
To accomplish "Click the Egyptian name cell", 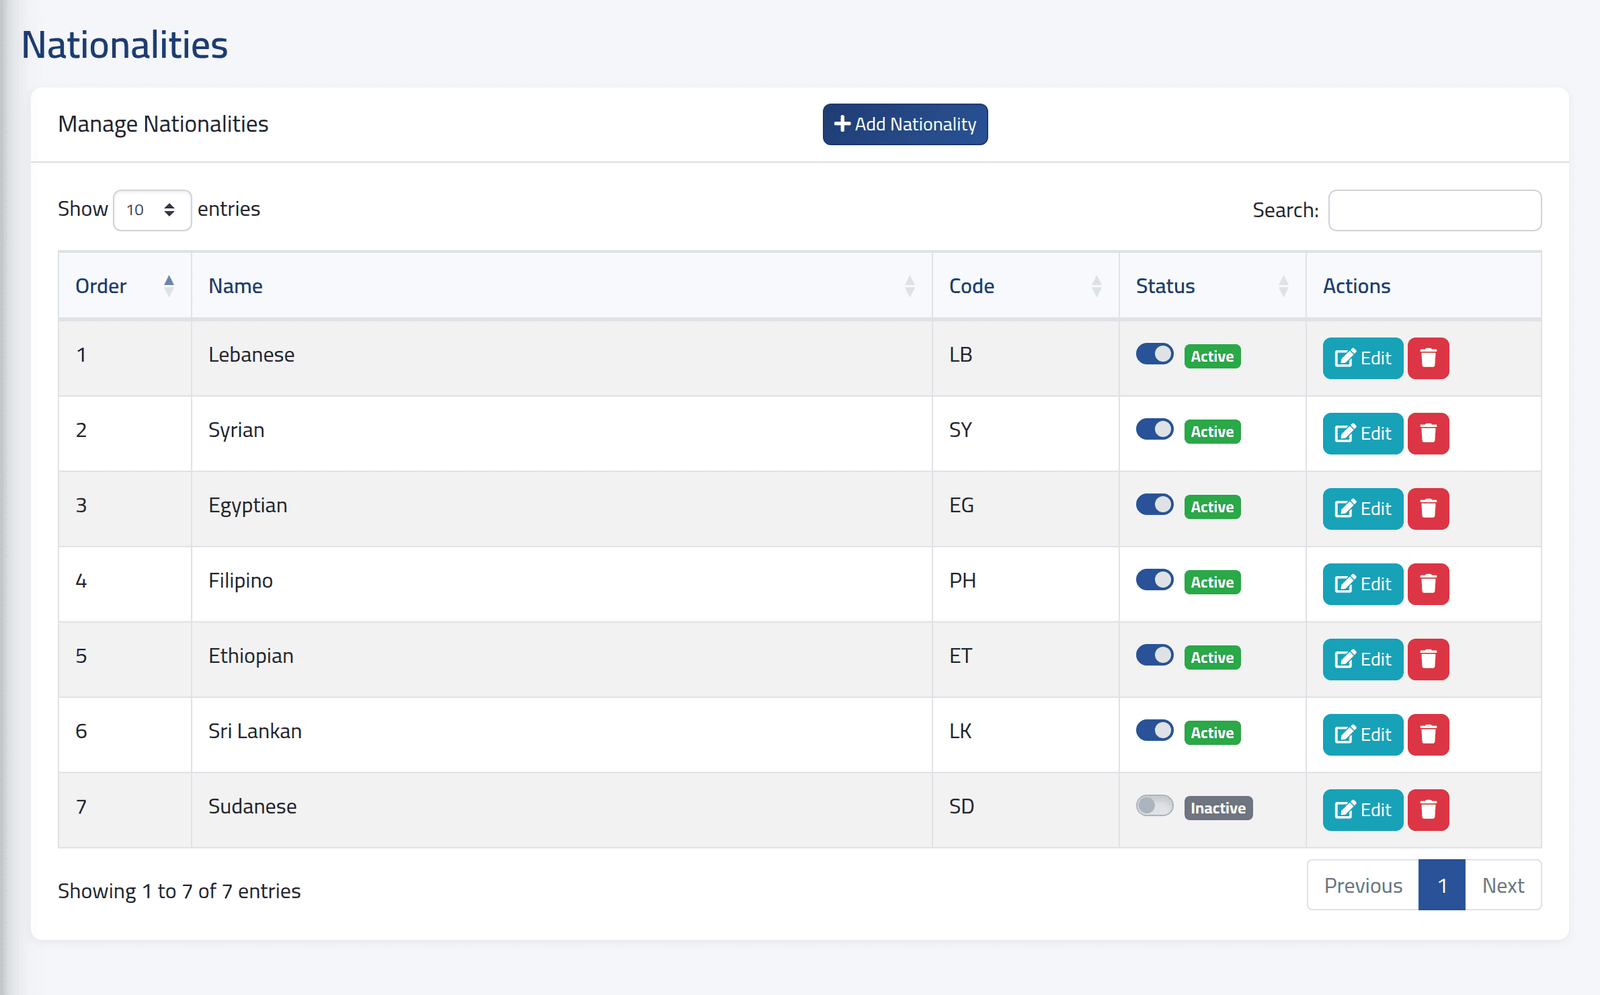I will pyautogui.click(x=562, y=508).
